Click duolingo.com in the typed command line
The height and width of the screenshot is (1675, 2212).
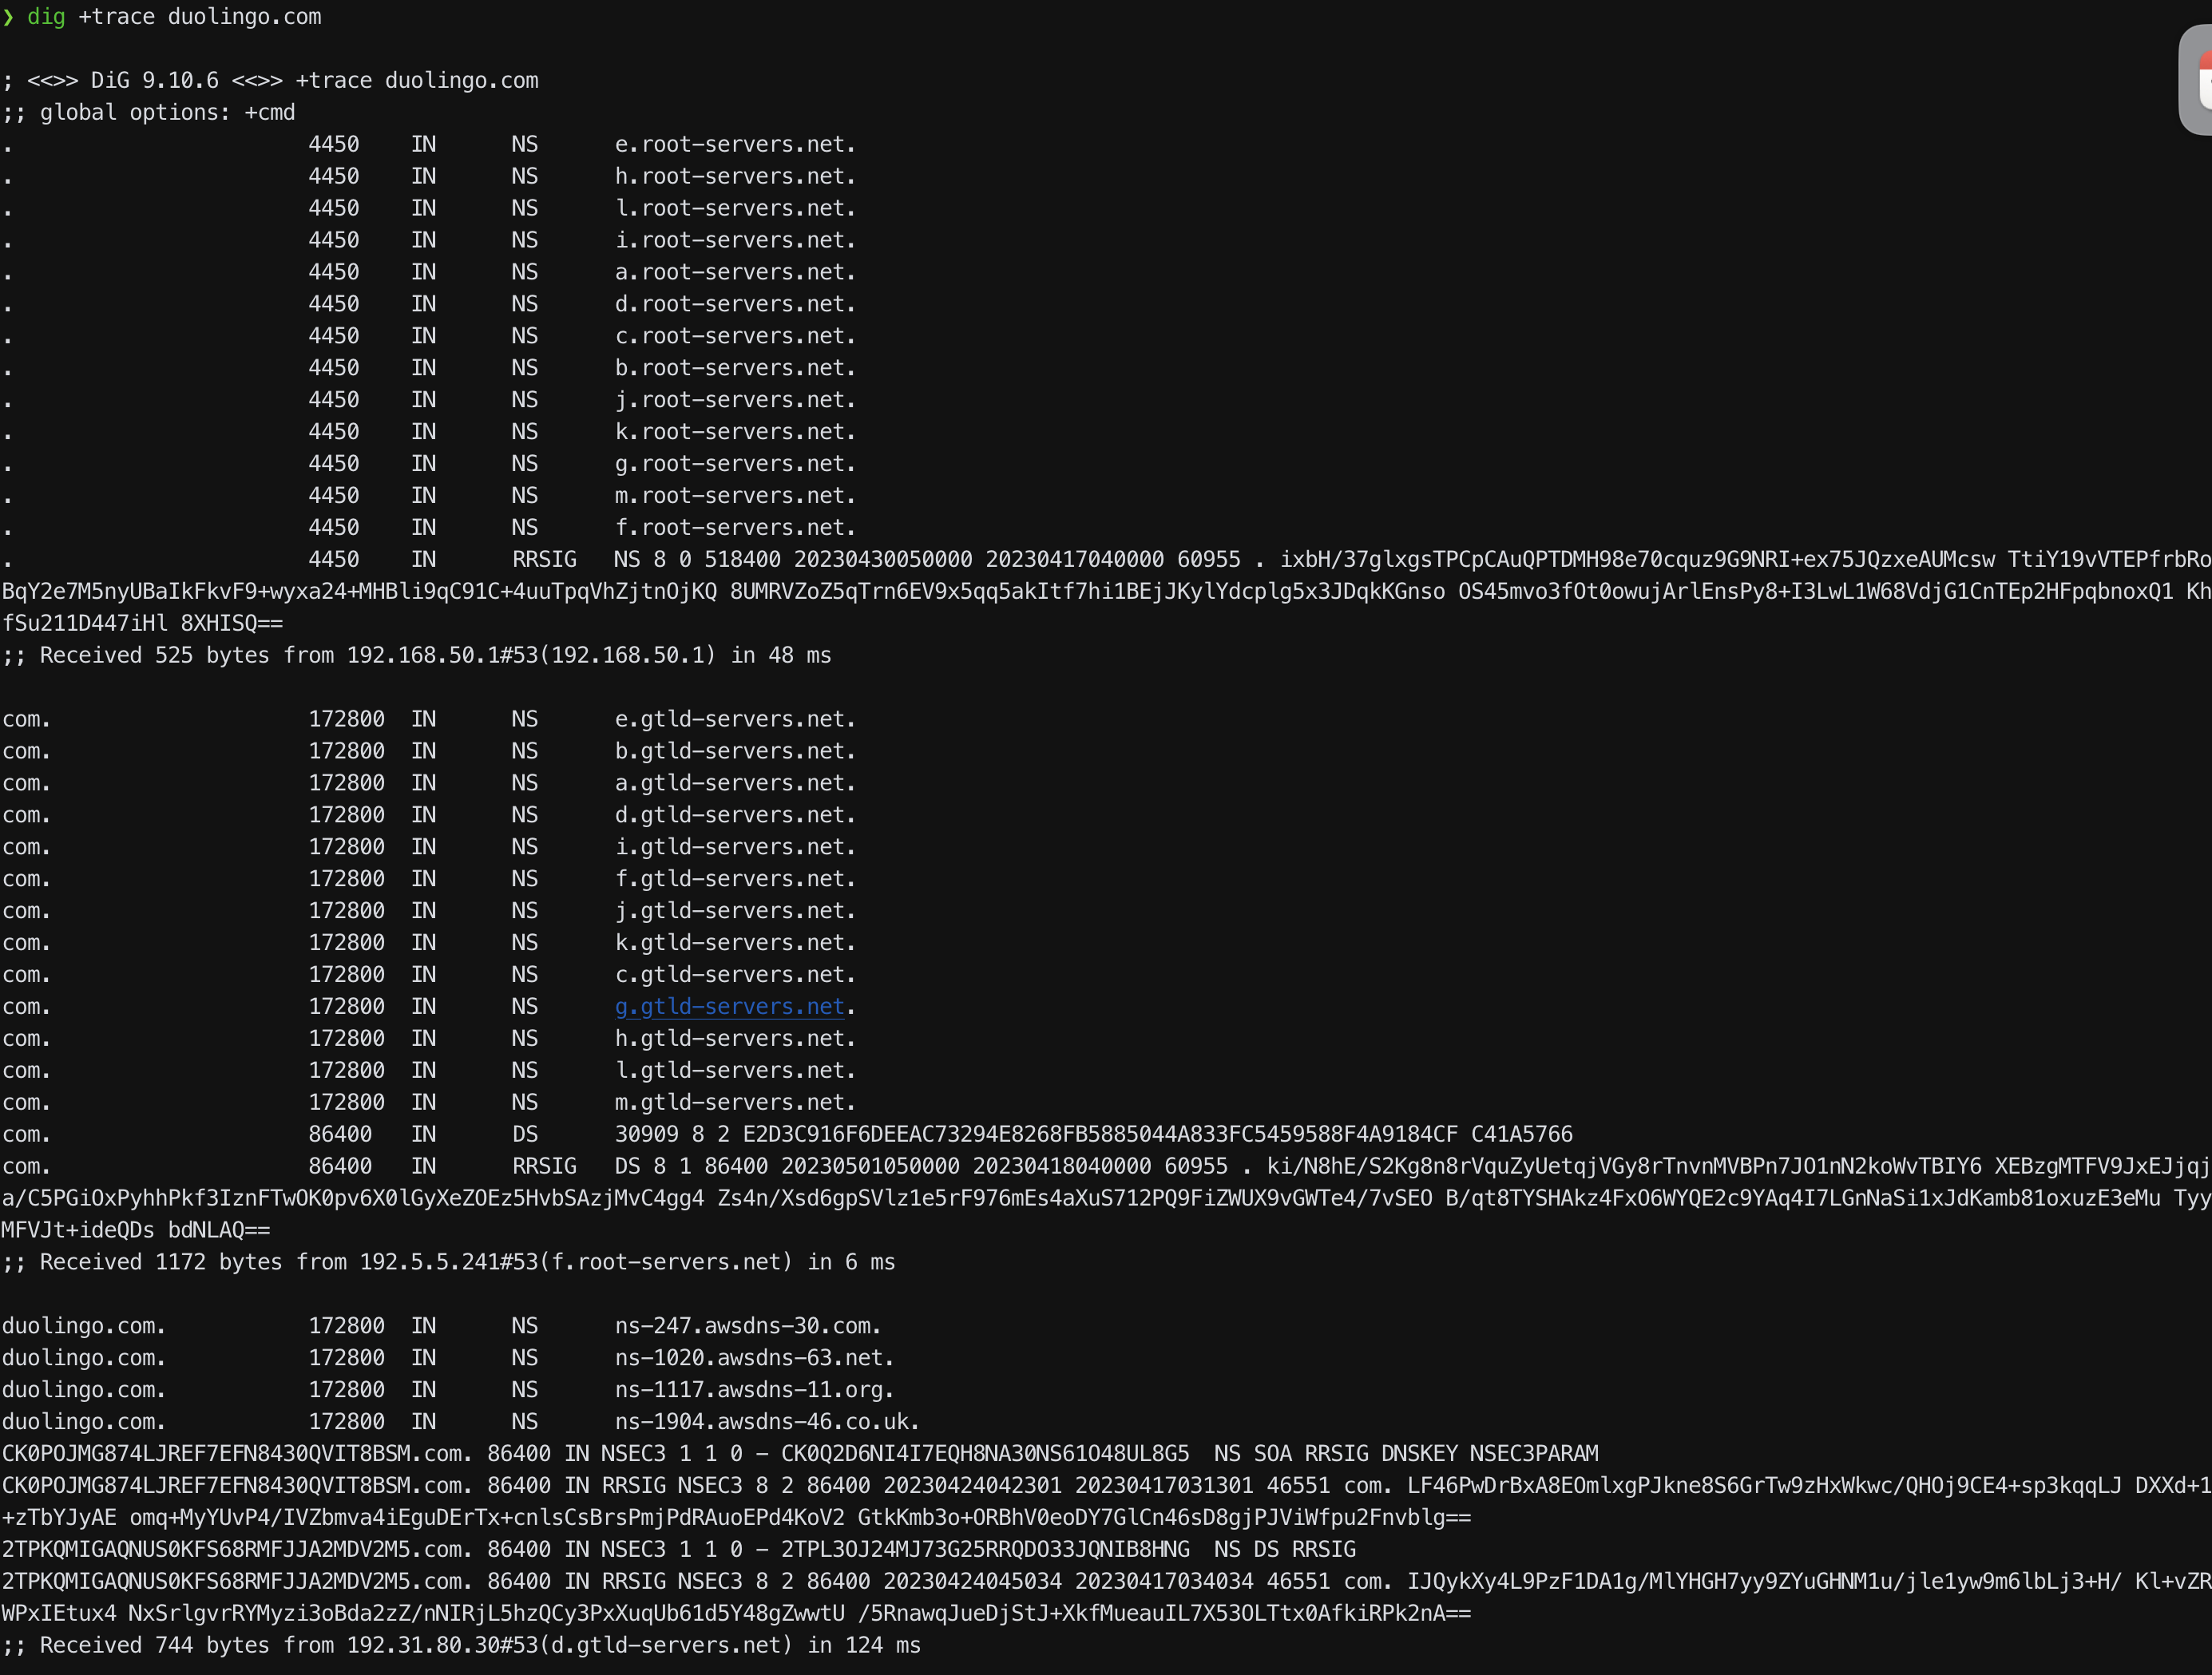244,17
